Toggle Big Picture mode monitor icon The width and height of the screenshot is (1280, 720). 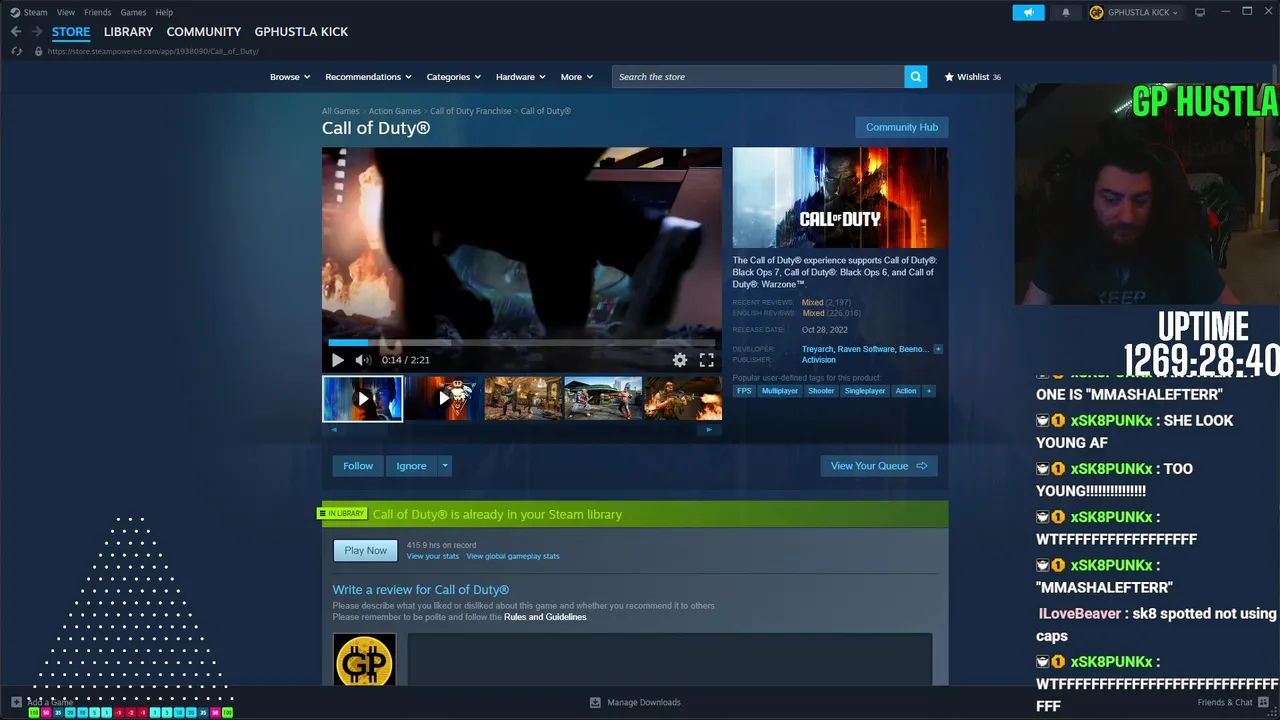(1200, 12)
